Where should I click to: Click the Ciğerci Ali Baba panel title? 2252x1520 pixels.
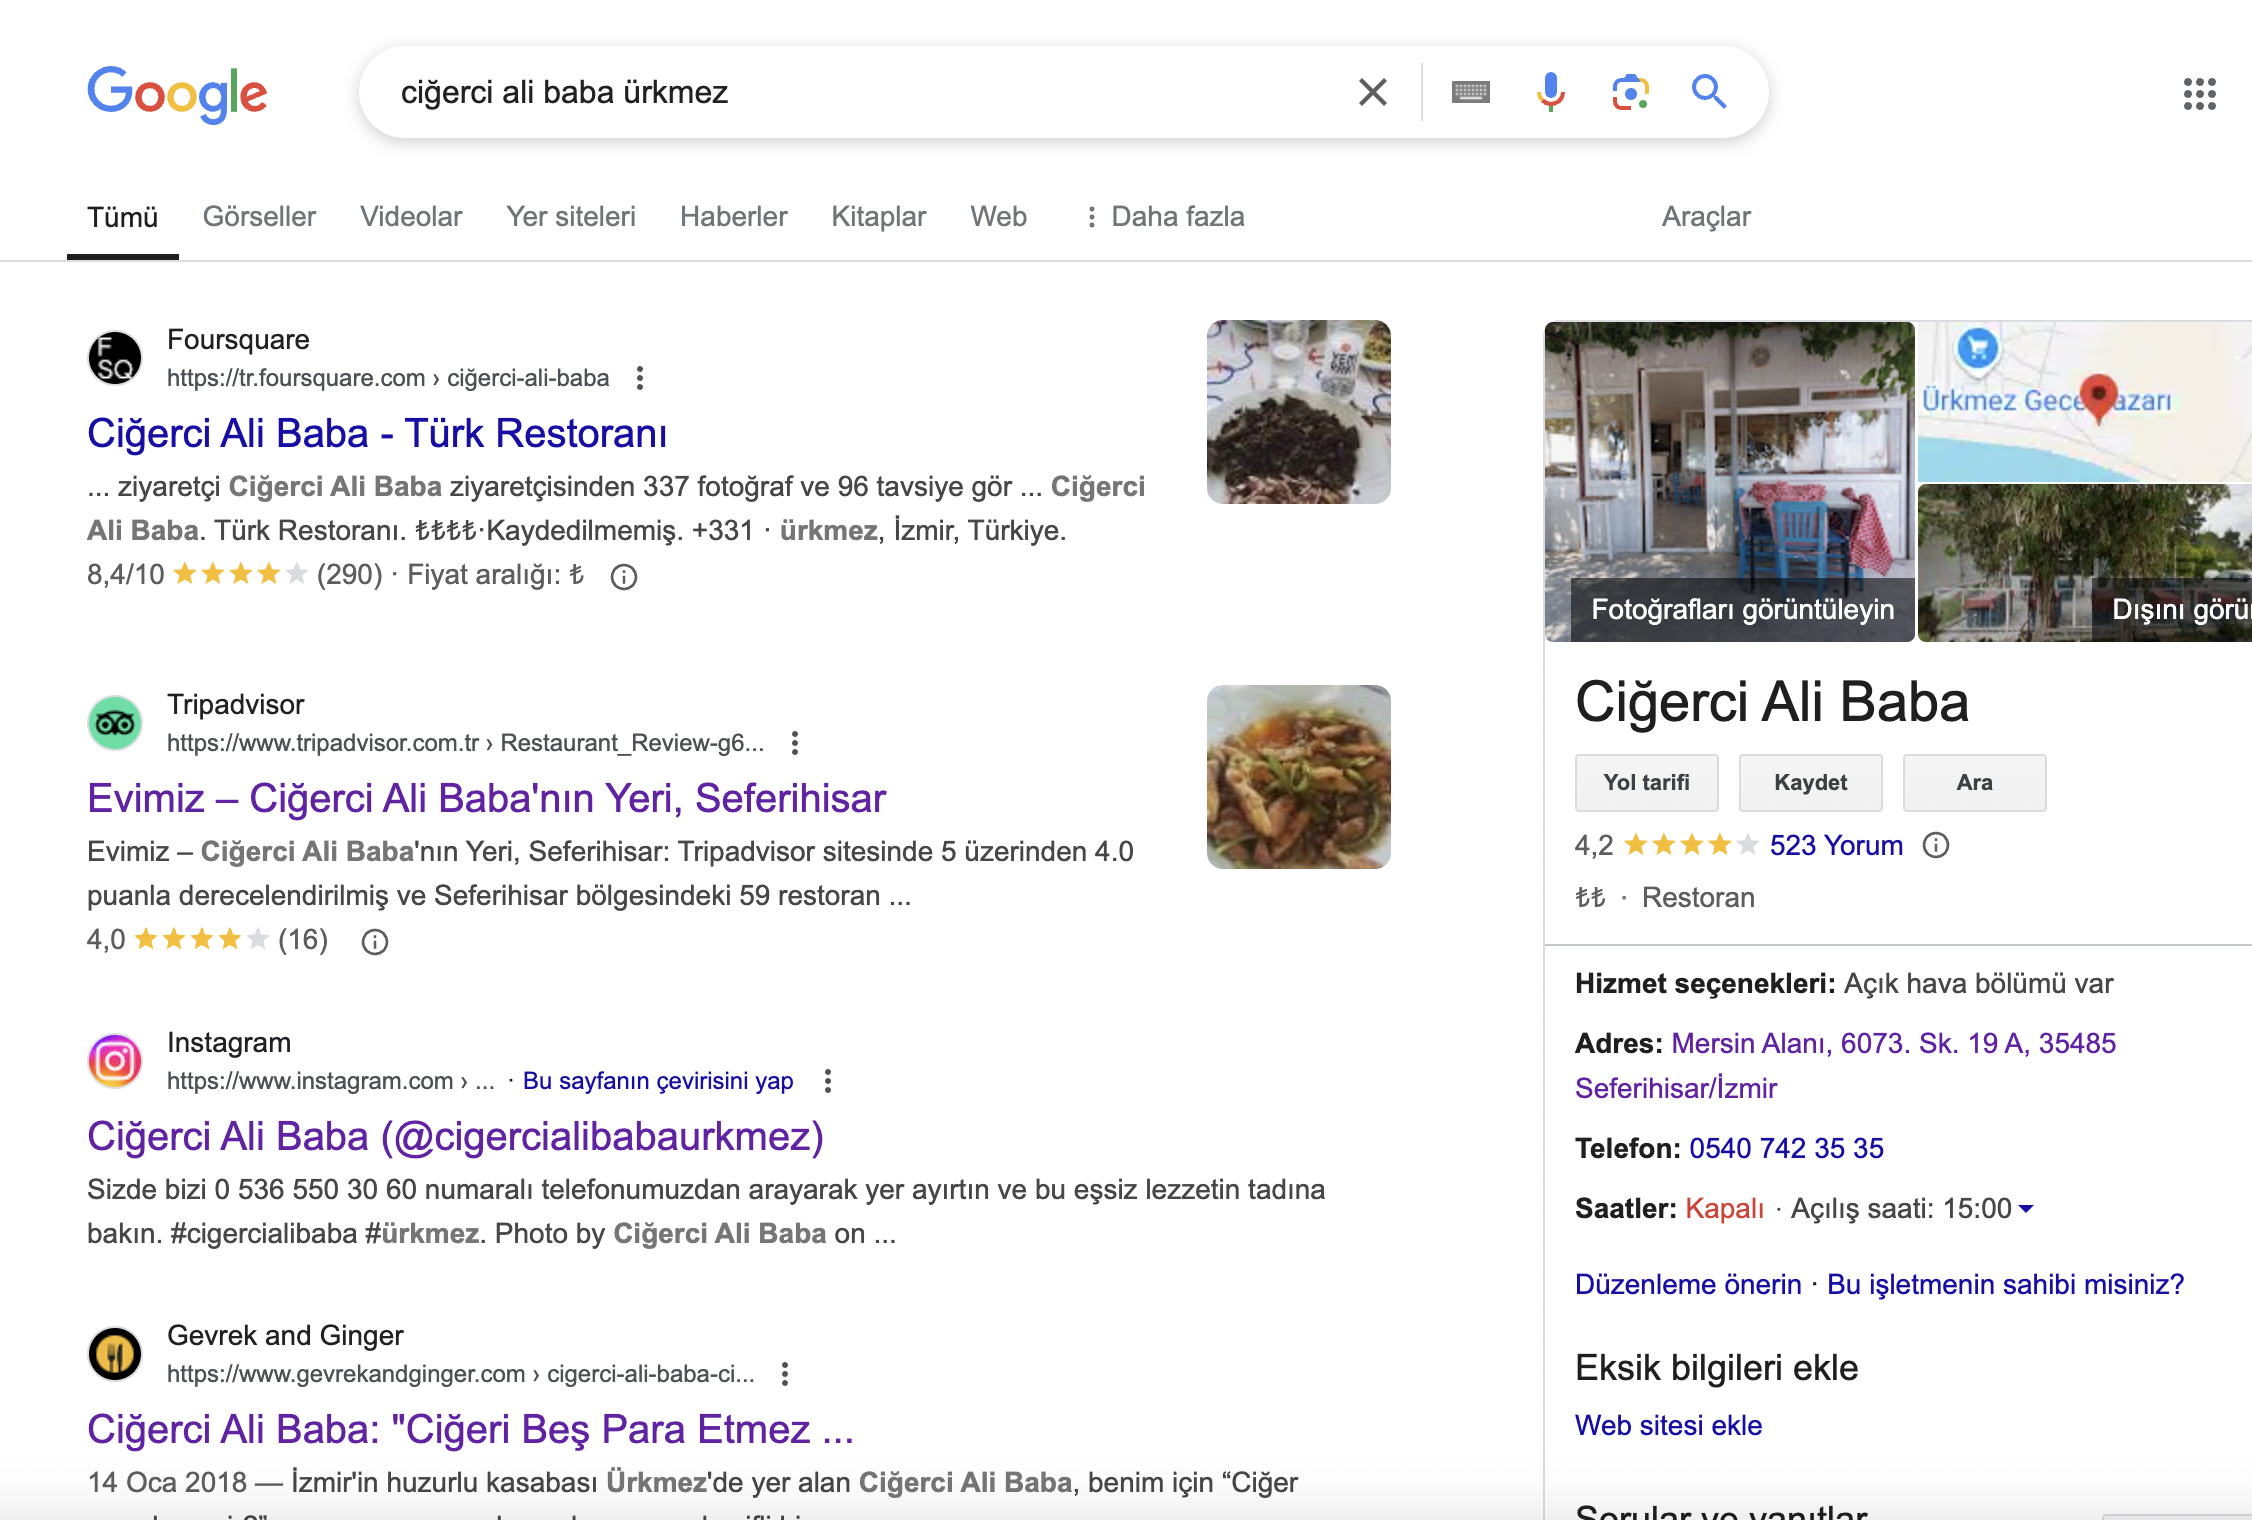tap(1771, 702)
